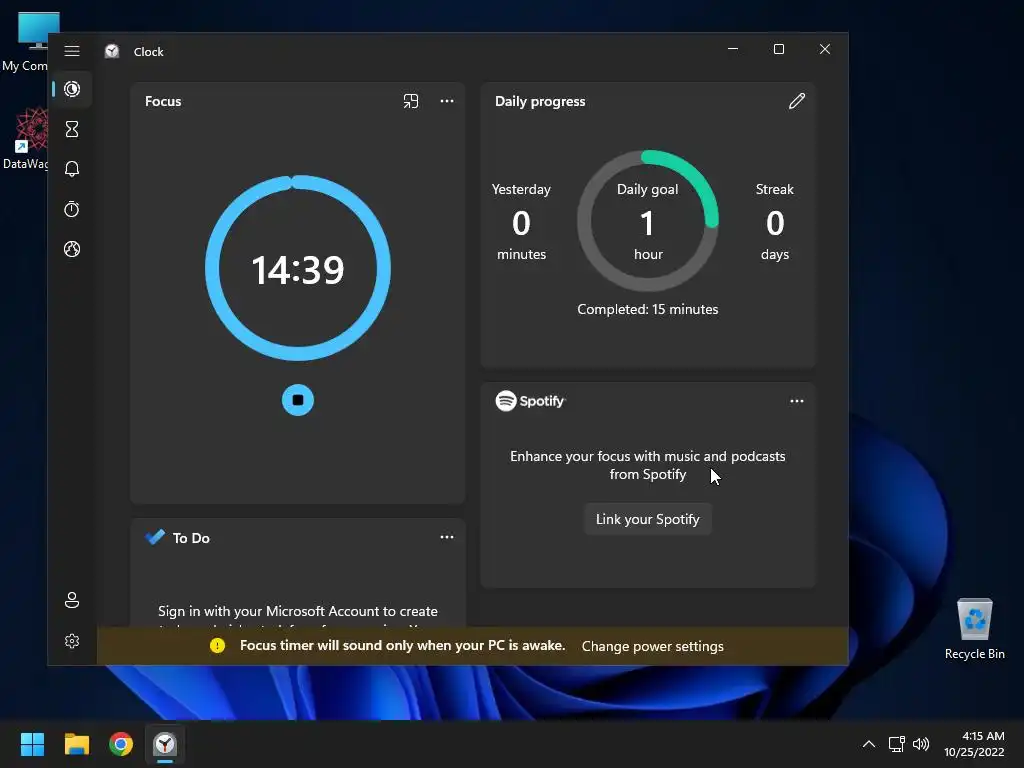Open Change power settings link
The image size is (1024, 768).
click(x=652, y=646)
